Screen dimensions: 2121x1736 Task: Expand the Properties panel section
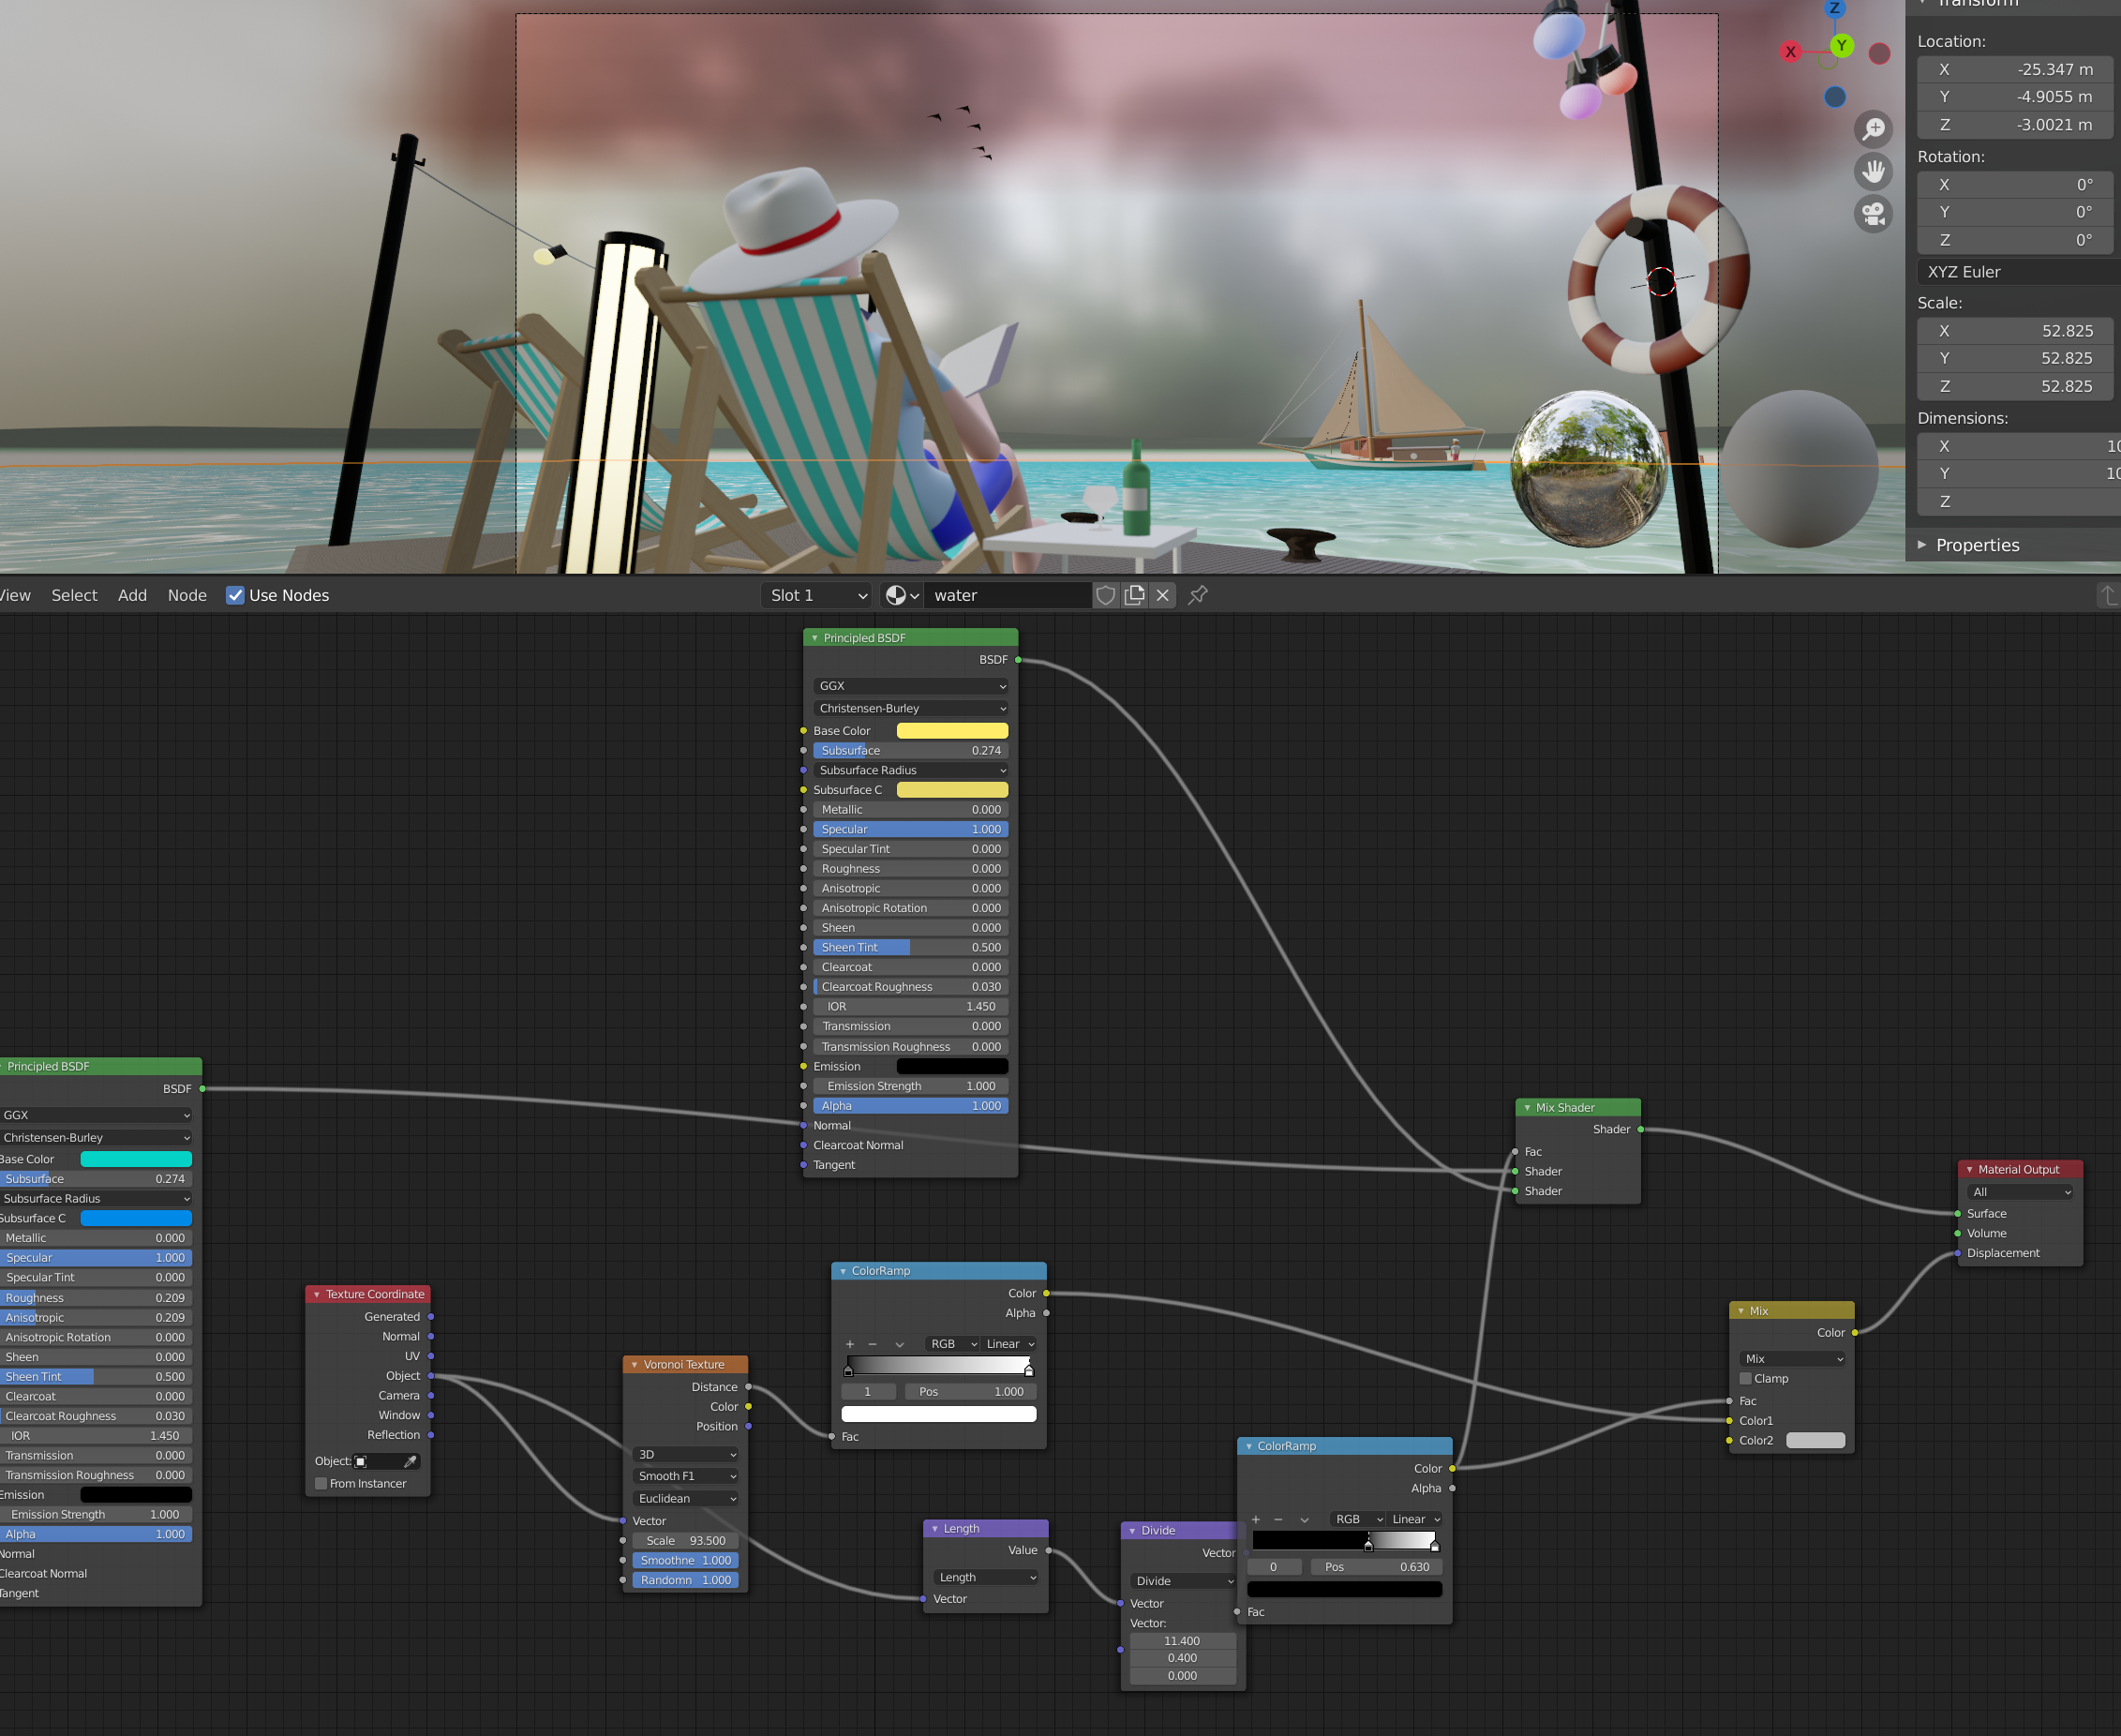coord(1976,545)
